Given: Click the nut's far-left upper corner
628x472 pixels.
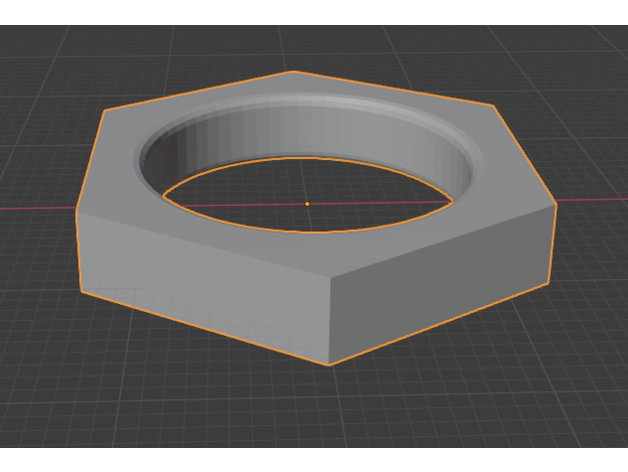Looking at the screenshot, I should (x=78, y=210).
